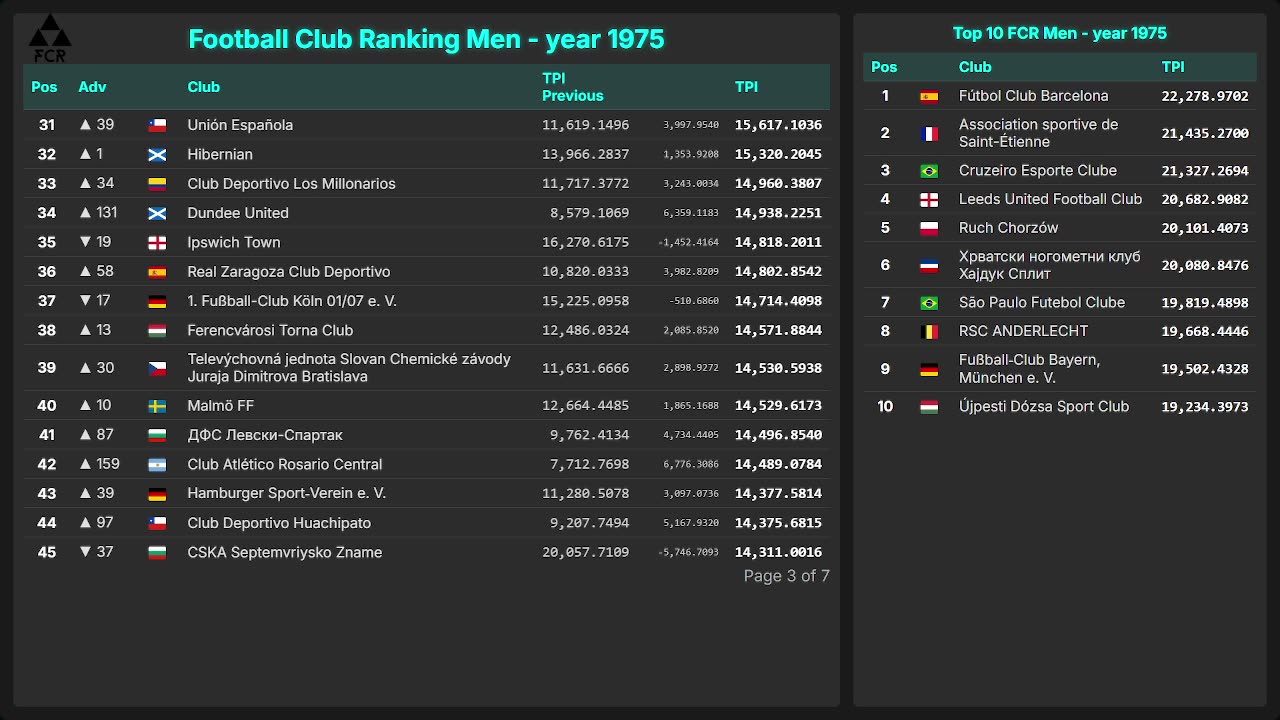Click the Pos header in main ranking table
This screenshot has height=720, width=1280.
click(44, 87)
